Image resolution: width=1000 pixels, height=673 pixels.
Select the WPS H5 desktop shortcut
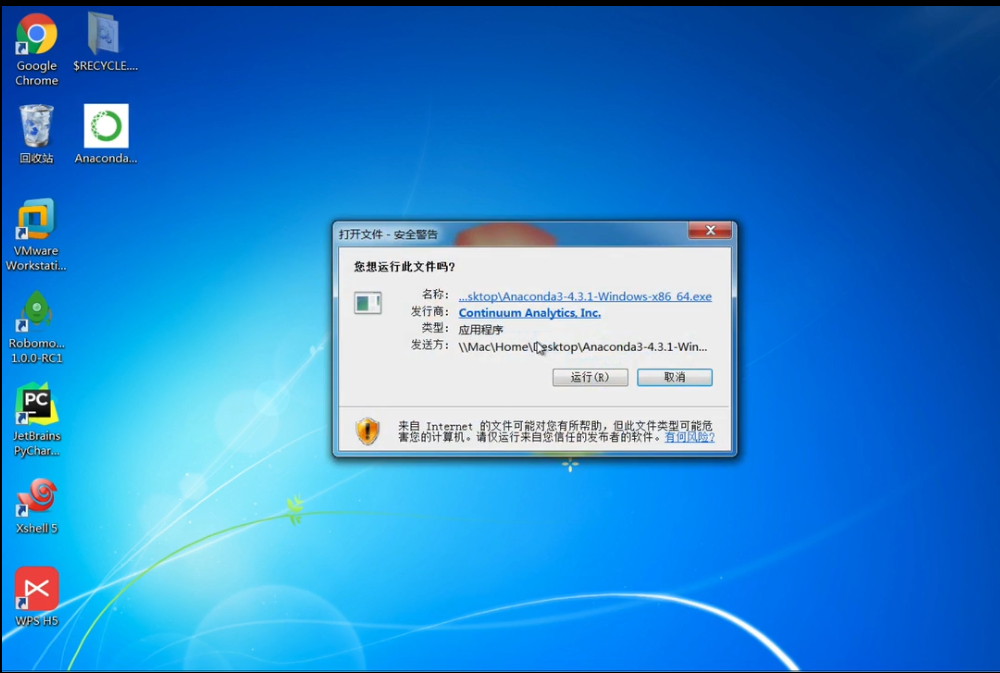(x=36, y=597)
